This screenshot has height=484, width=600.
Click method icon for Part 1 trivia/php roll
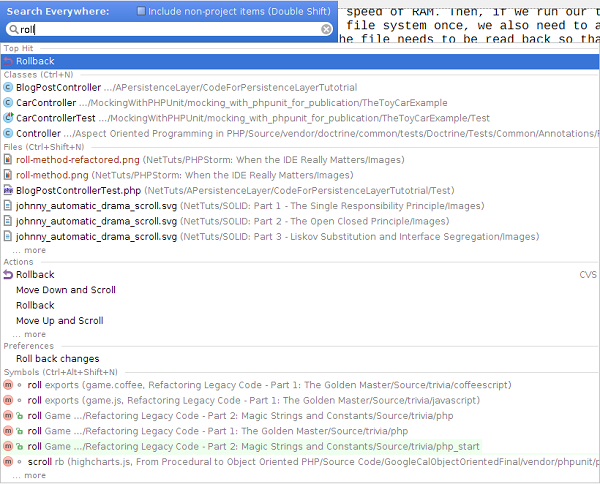[8, 431]
